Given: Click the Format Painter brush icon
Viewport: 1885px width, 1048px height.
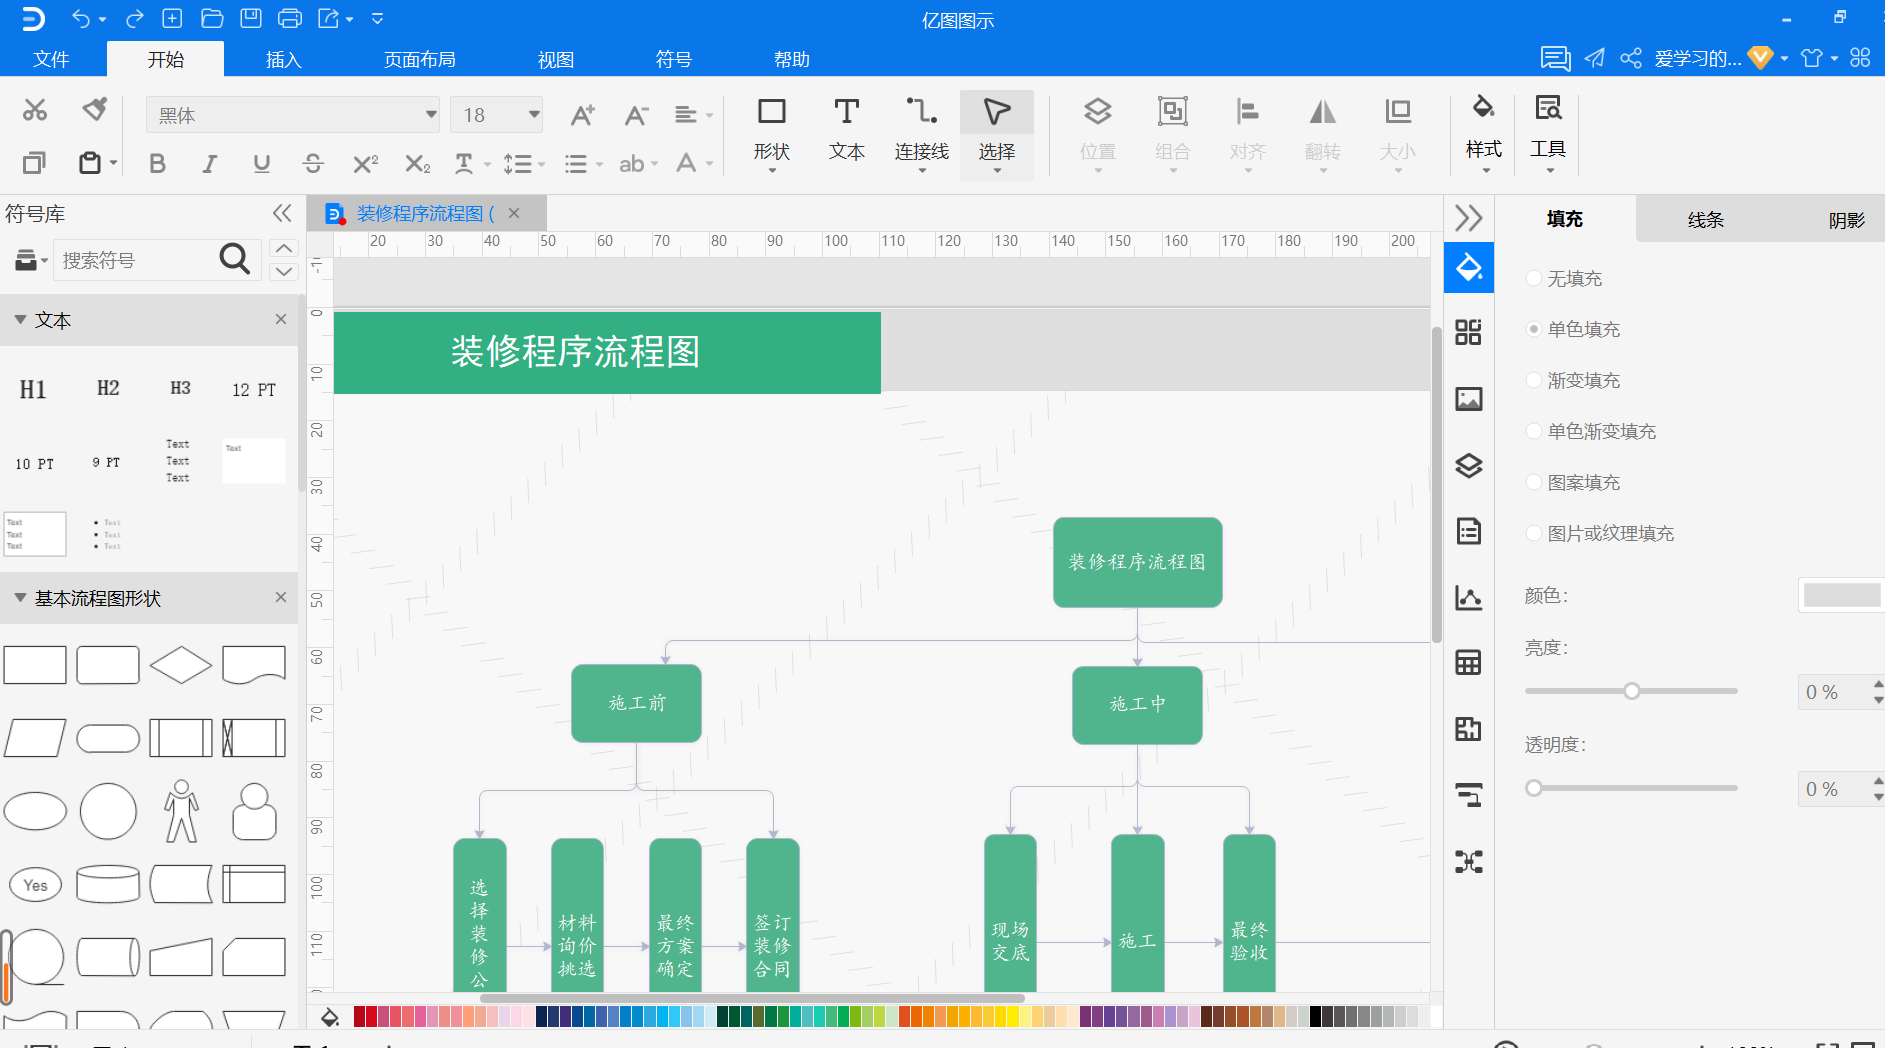Looking at the screenshot, I should 95,109.
